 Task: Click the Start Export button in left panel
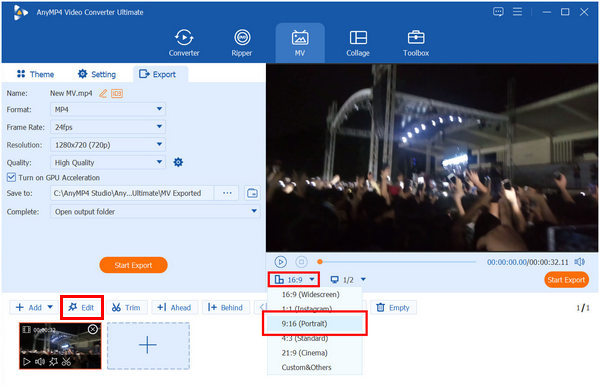134,265
